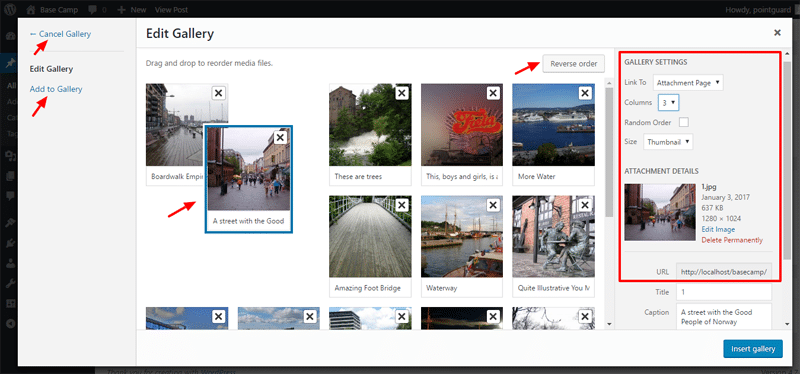Click the plus New icon in admin bar

pos(121,10)
